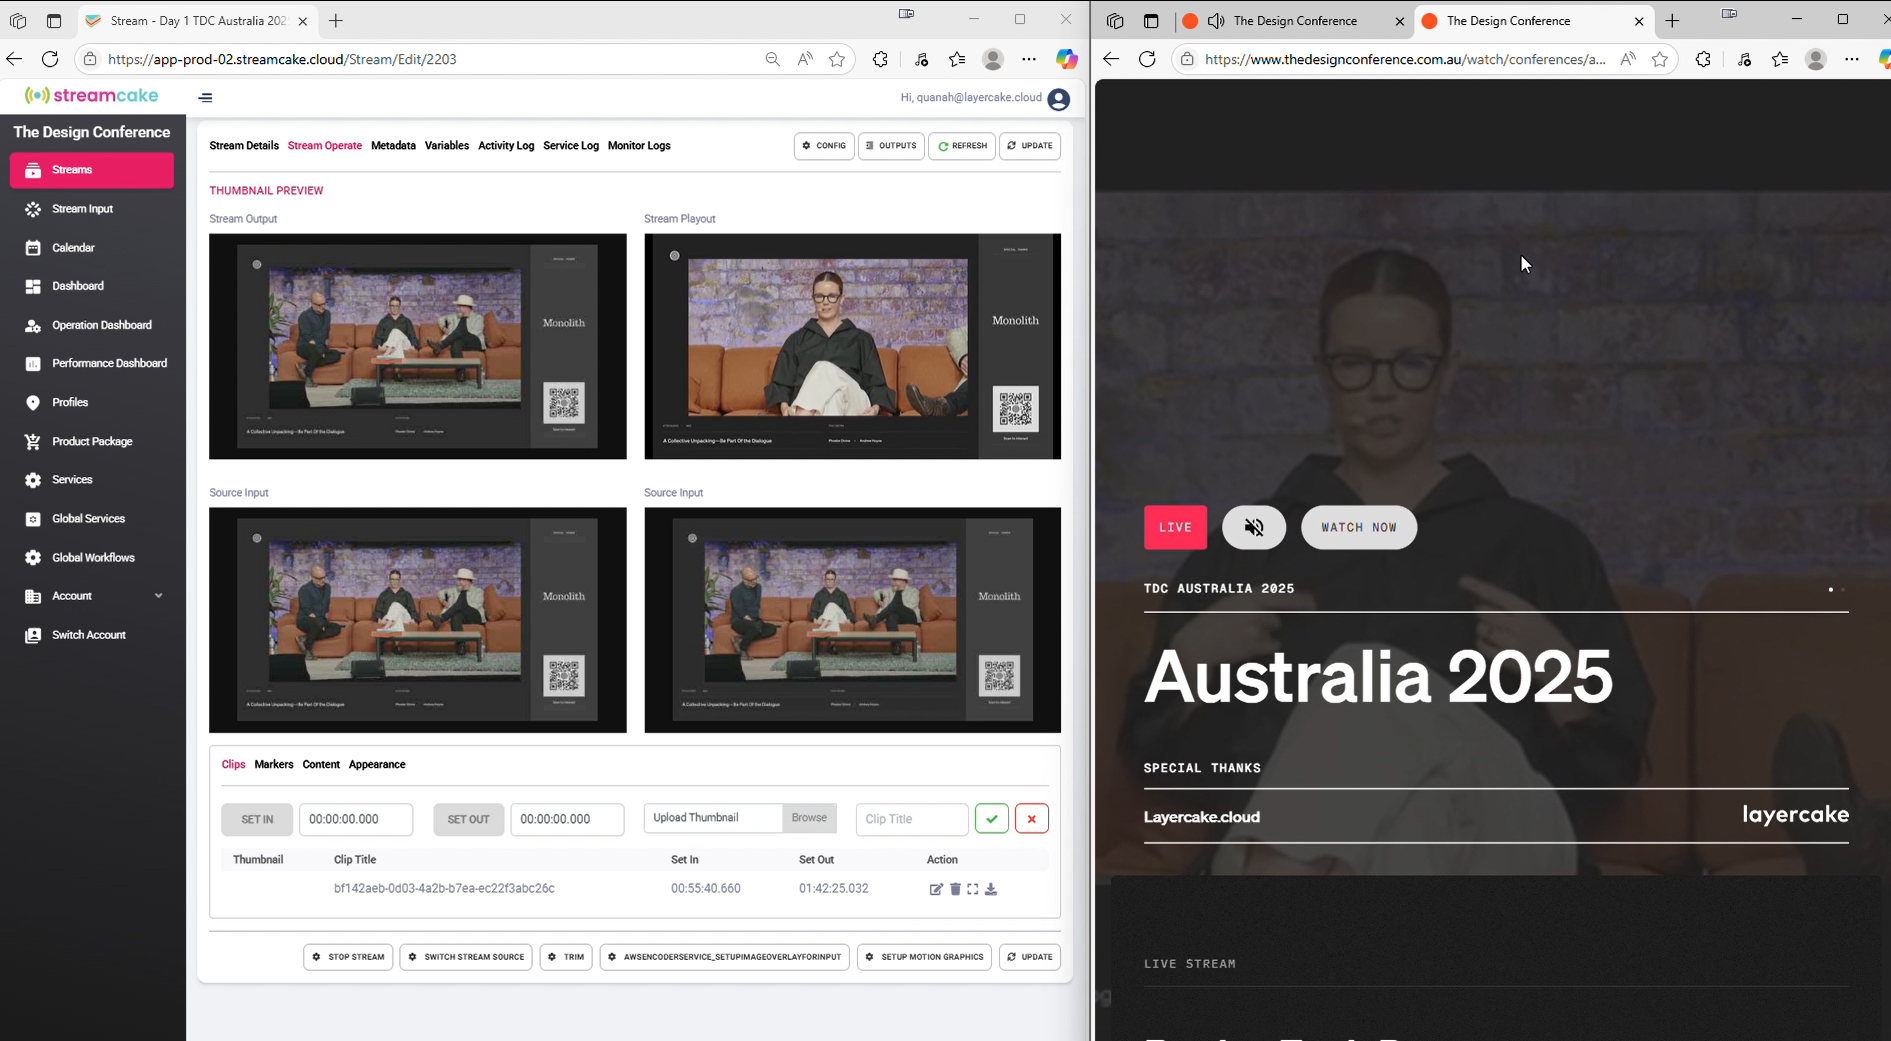Download the clip via the download icon
Image resolution: width=1891 pixels, height=1041 pixels.
[991, 889]
